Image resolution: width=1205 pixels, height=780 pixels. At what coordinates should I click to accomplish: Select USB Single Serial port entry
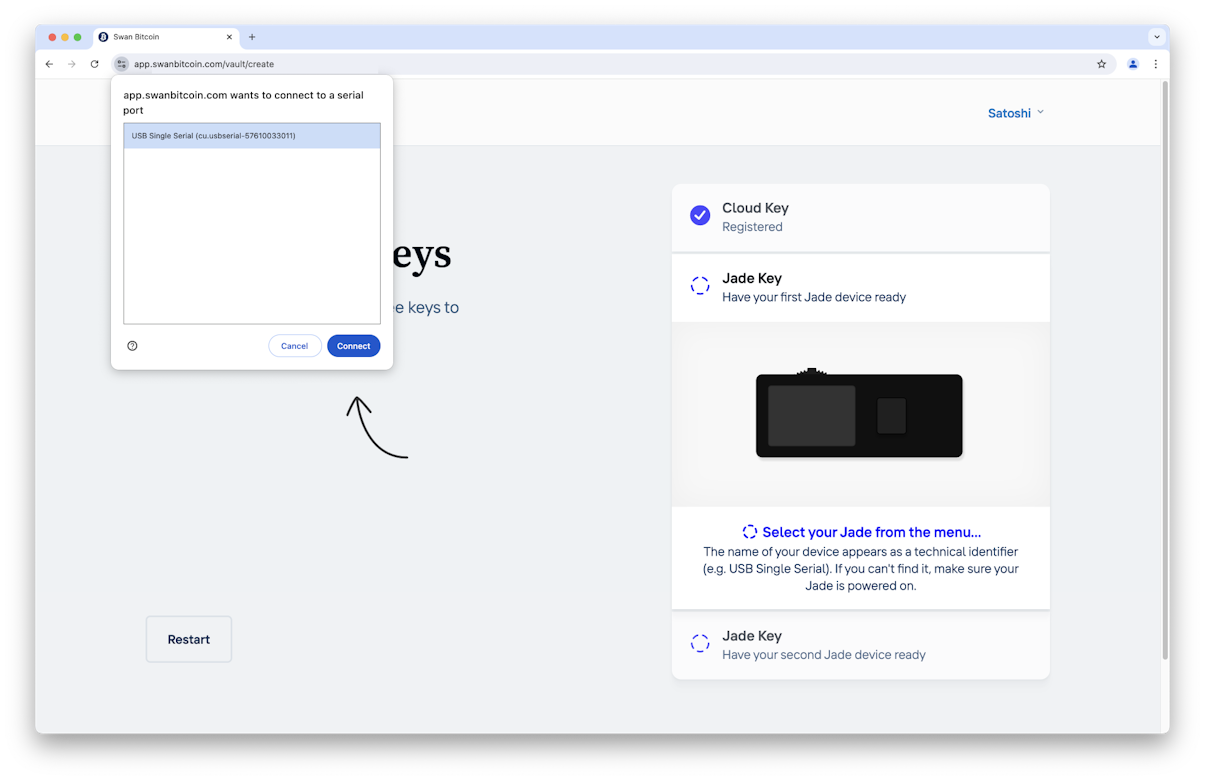click(252, 136)
